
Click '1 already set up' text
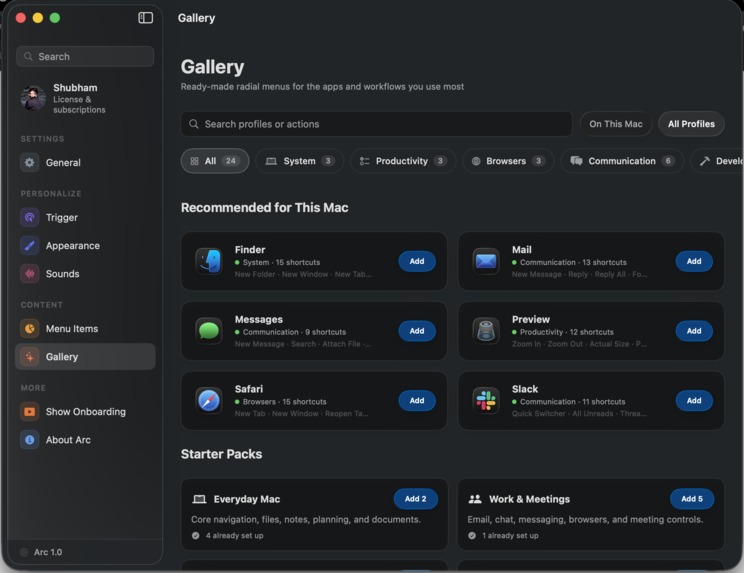point(511,536)
